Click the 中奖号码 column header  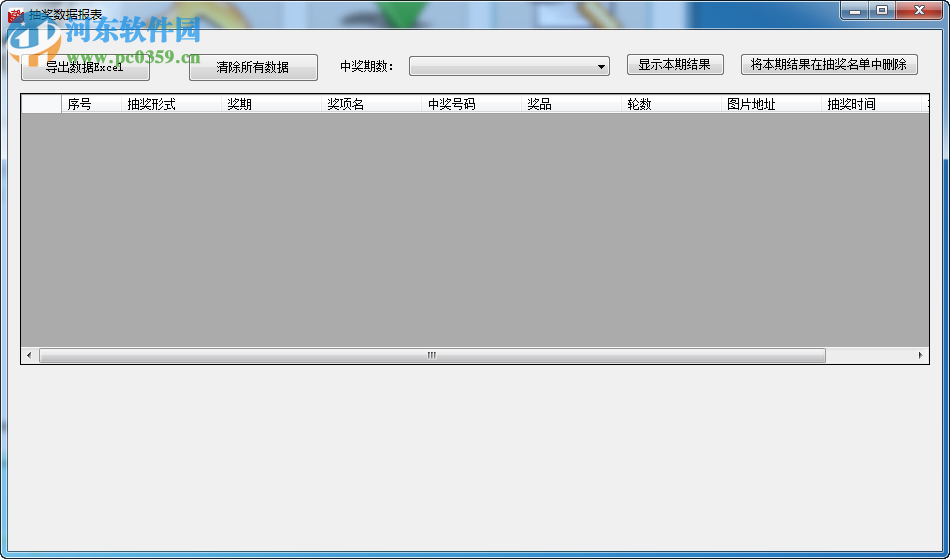click(471, 104)
